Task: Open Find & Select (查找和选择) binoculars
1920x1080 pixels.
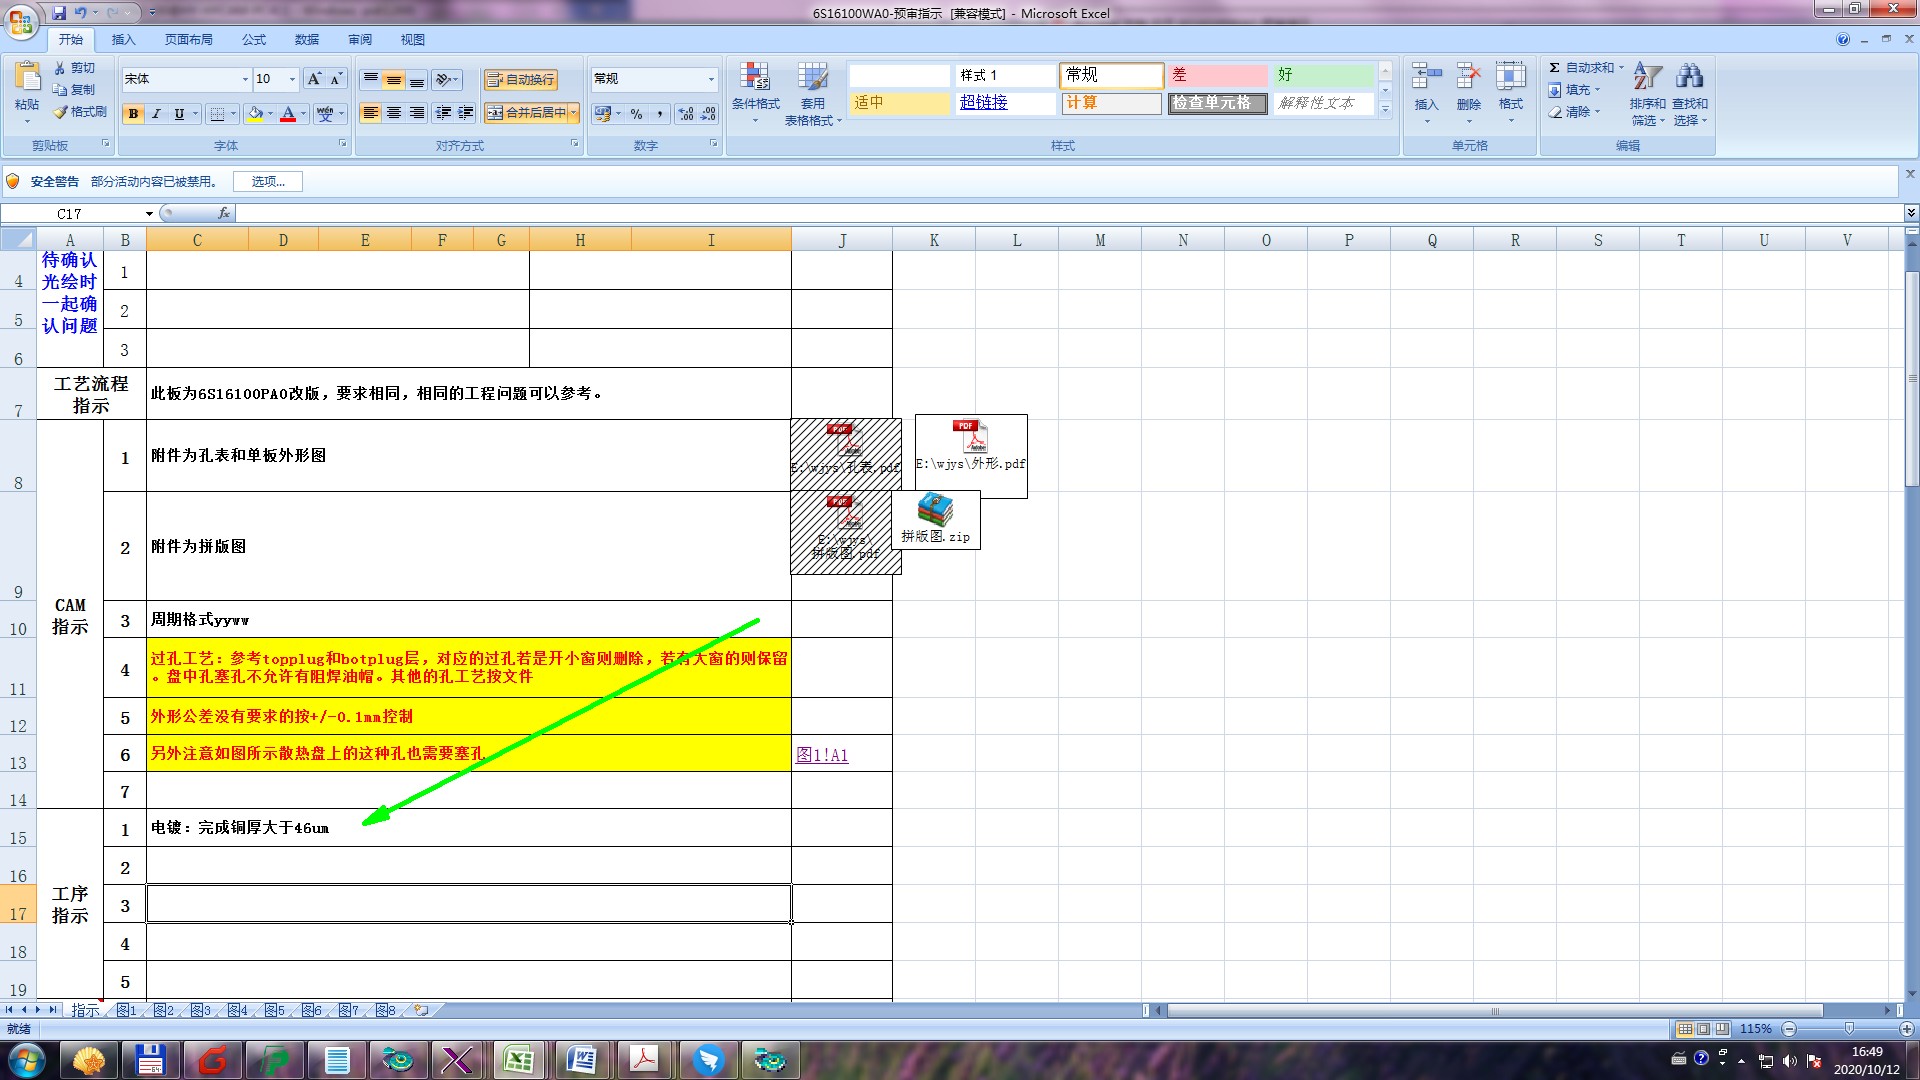Action: tap(1690, 94)
